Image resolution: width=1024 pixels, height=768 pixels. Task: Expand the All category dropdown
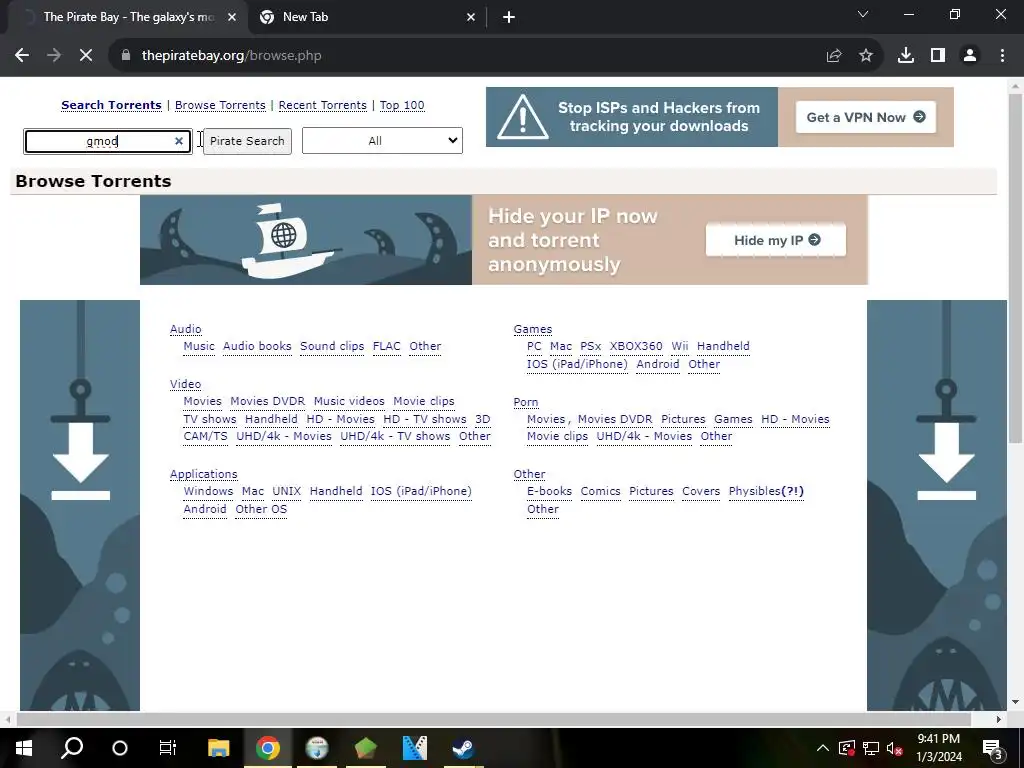[382, 140]
